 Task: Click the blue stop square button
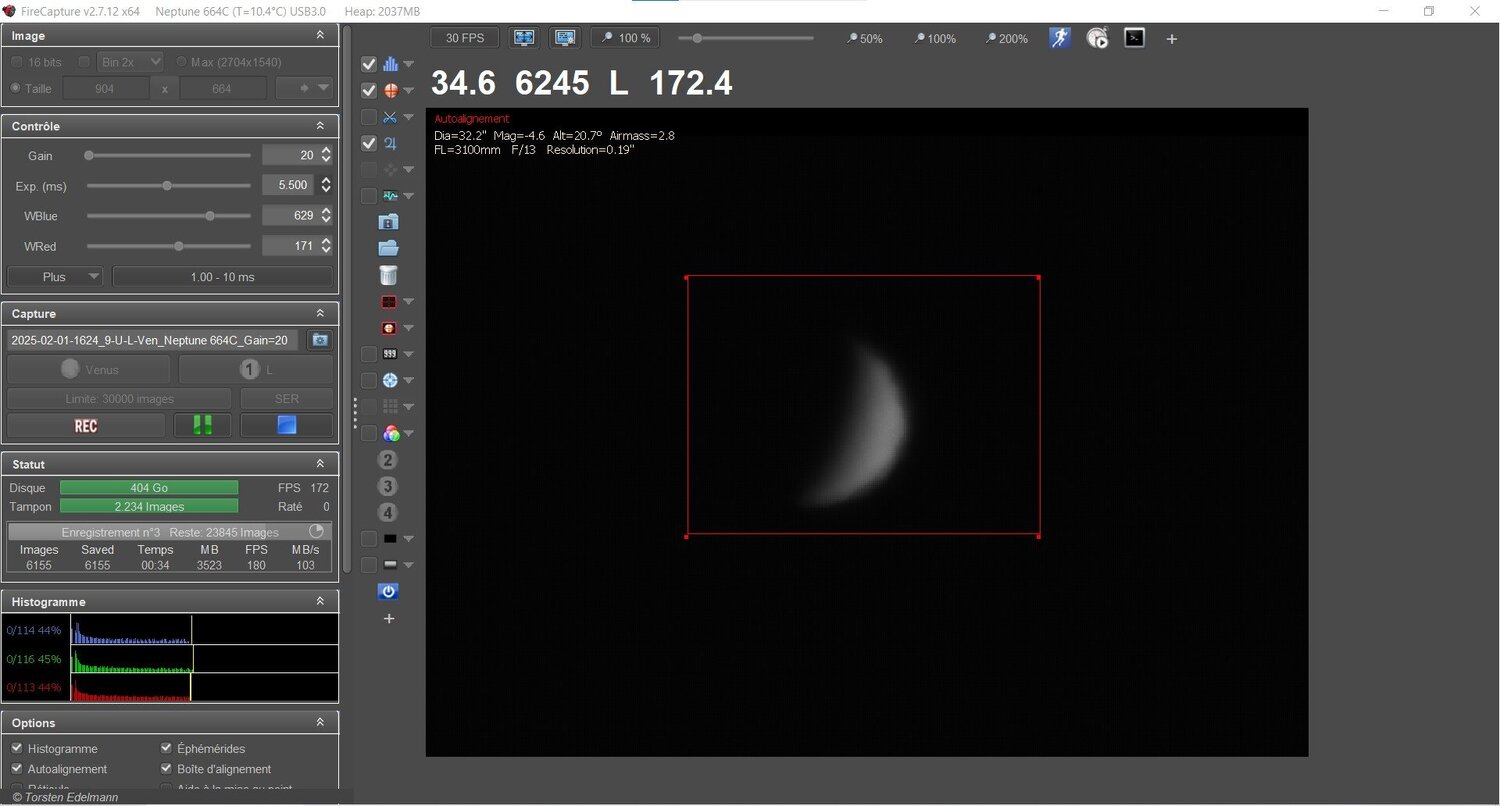coord(287,426)
